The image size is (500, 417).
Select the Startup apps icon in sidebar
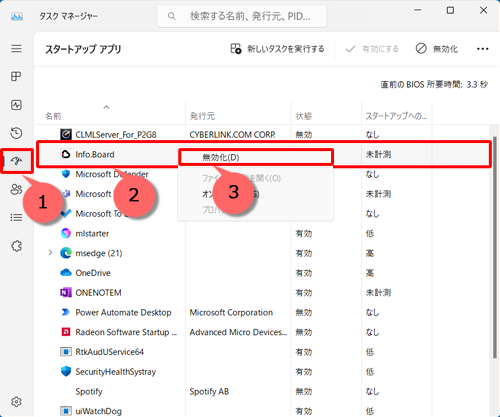coord(16,161)
